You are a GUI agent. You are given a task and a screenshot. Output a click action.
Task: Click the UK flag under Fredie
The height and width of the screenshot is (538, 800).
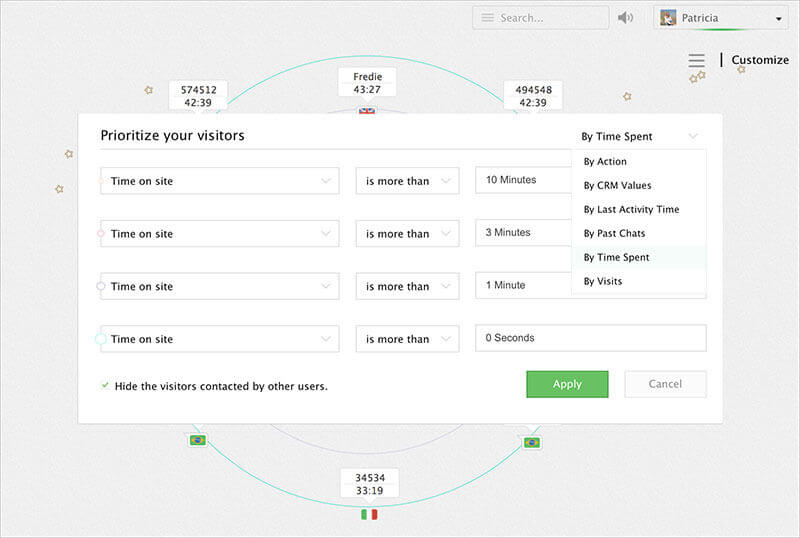click(x=367, y=110)
